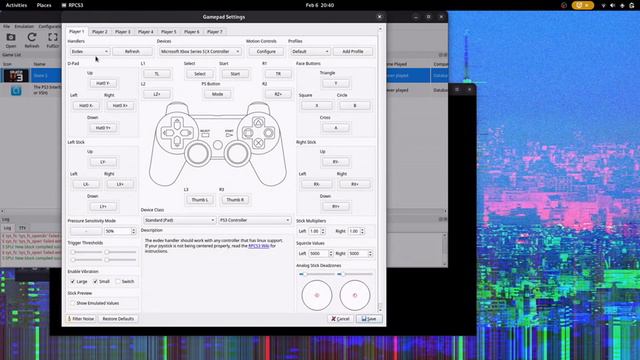Click the Add Profile button
Viewport: 640px width, 360px height.
(x=353, y=51)
